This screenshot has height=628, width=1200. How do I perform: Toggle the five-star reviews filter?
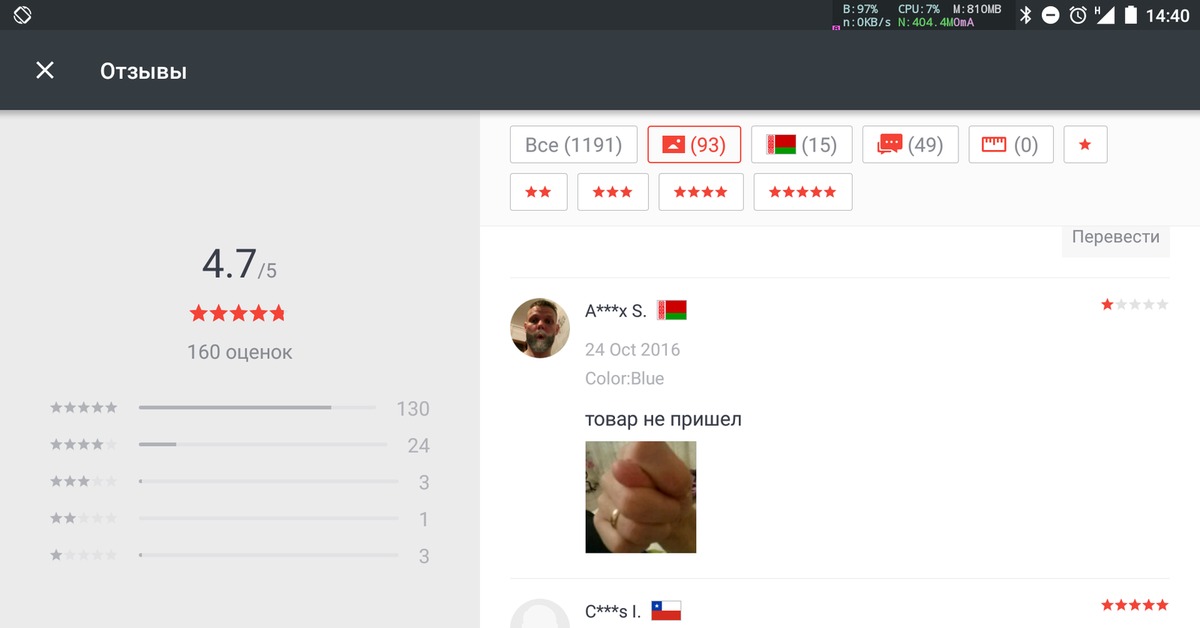click(803, 191)
